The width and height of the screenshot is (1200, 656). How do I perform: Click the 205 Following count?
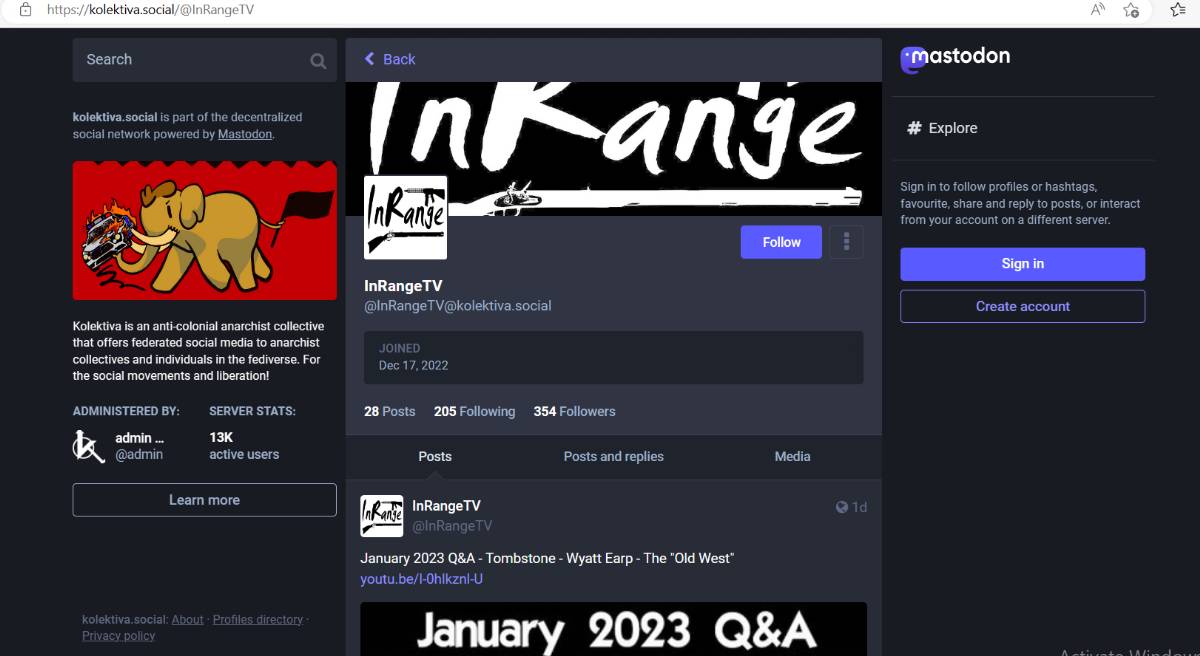(x=474, y=411)
